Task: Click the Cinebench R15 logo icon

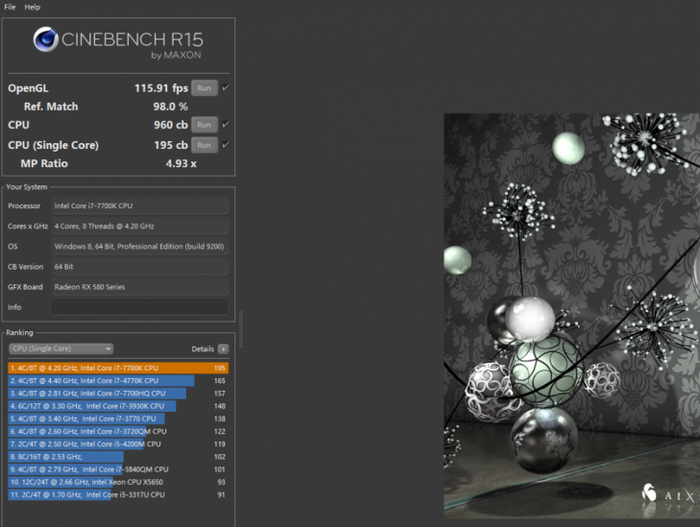Action: (x=46, y=40)
